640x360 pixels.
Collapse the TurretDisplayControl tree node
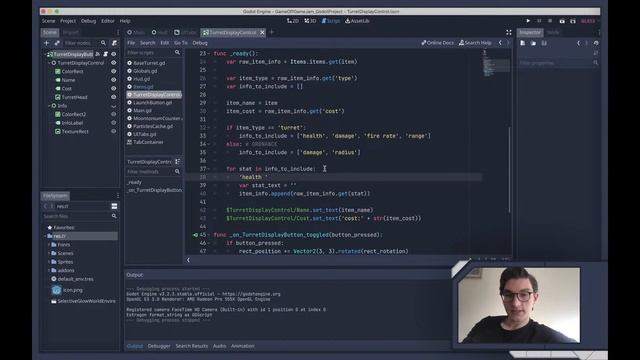(49, 63)
